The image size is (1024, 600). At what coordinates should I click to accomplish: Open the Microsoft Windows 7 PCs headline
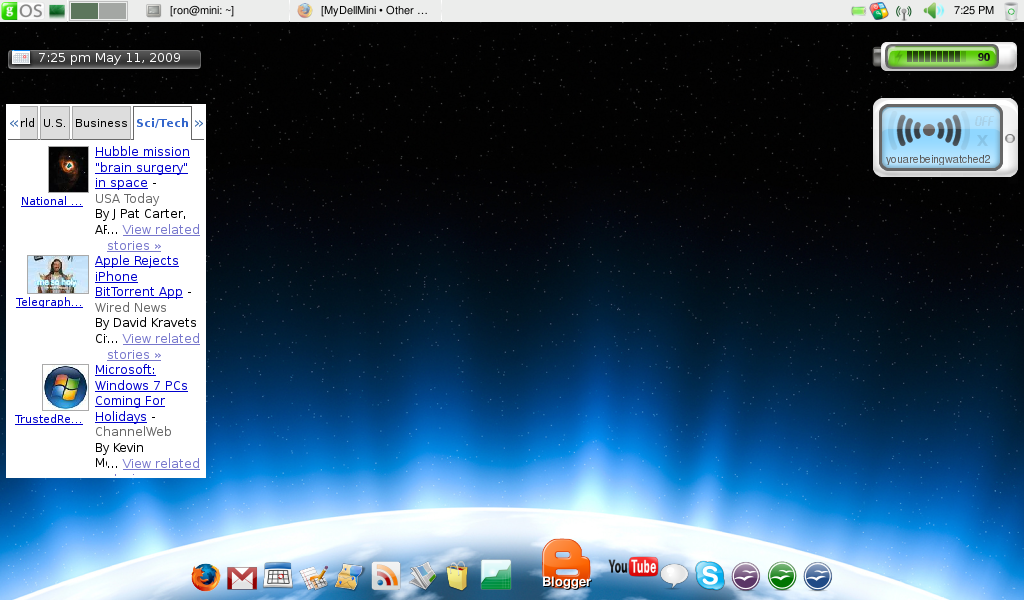point(141,393)
